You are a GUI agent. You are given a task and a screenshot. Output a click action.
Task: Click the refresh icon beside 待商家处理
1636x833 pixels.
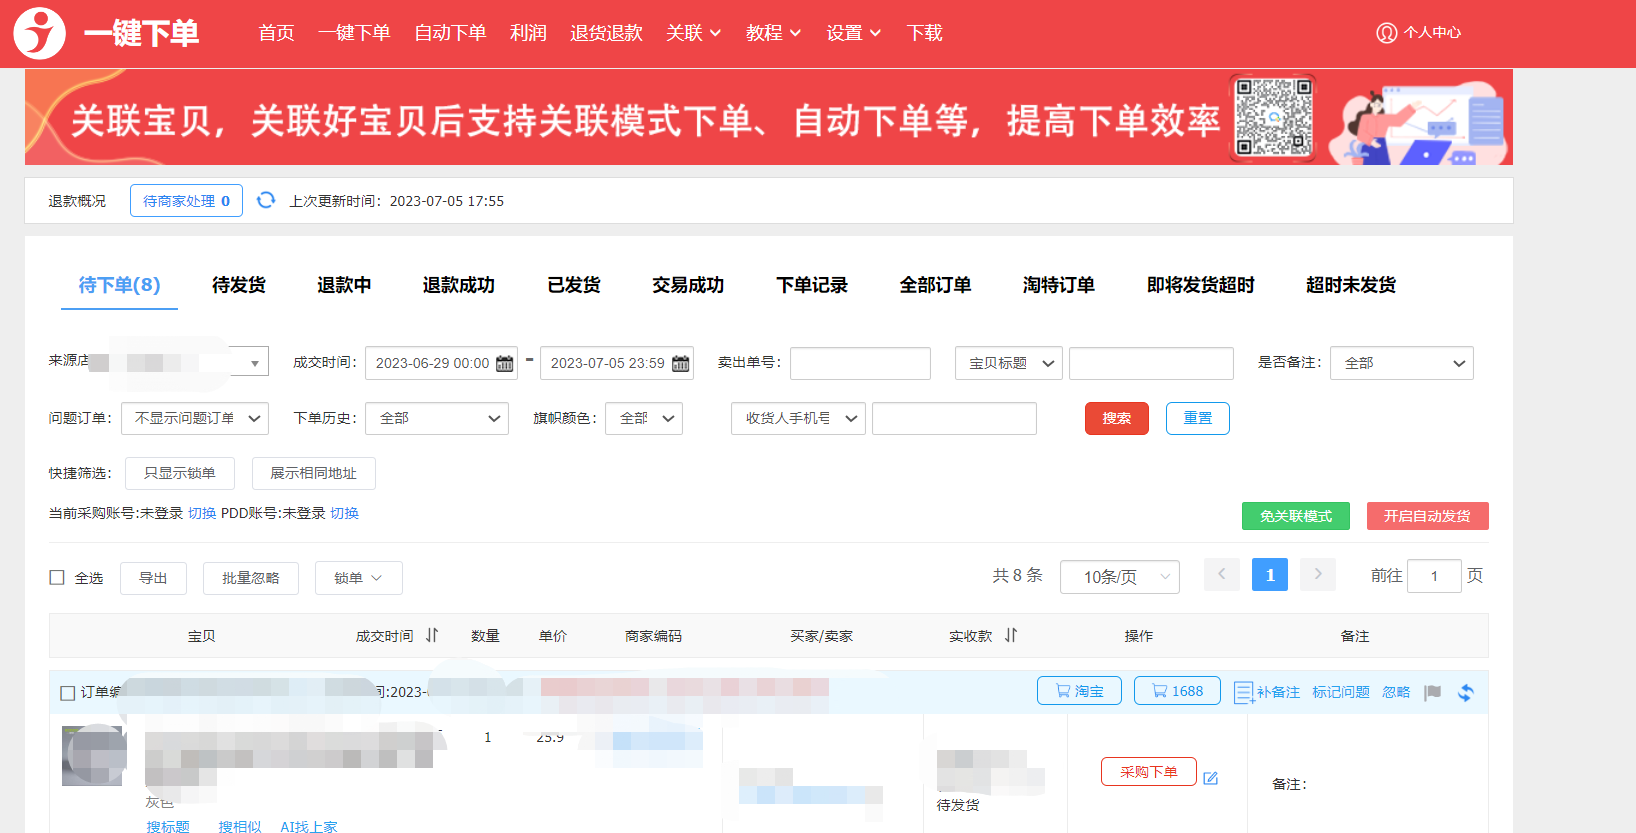pyautogui.click(x=266, y=200)
